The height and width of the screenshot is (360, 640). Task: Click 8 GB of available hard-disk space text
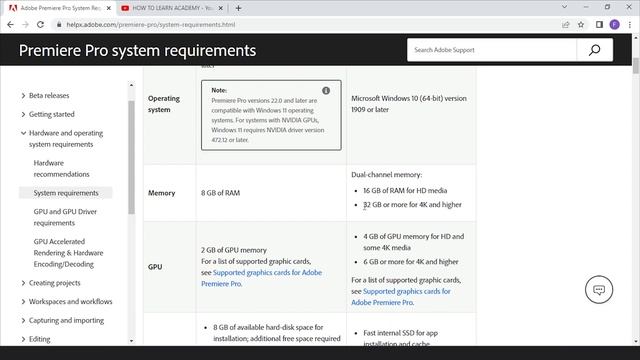(268, 327)
